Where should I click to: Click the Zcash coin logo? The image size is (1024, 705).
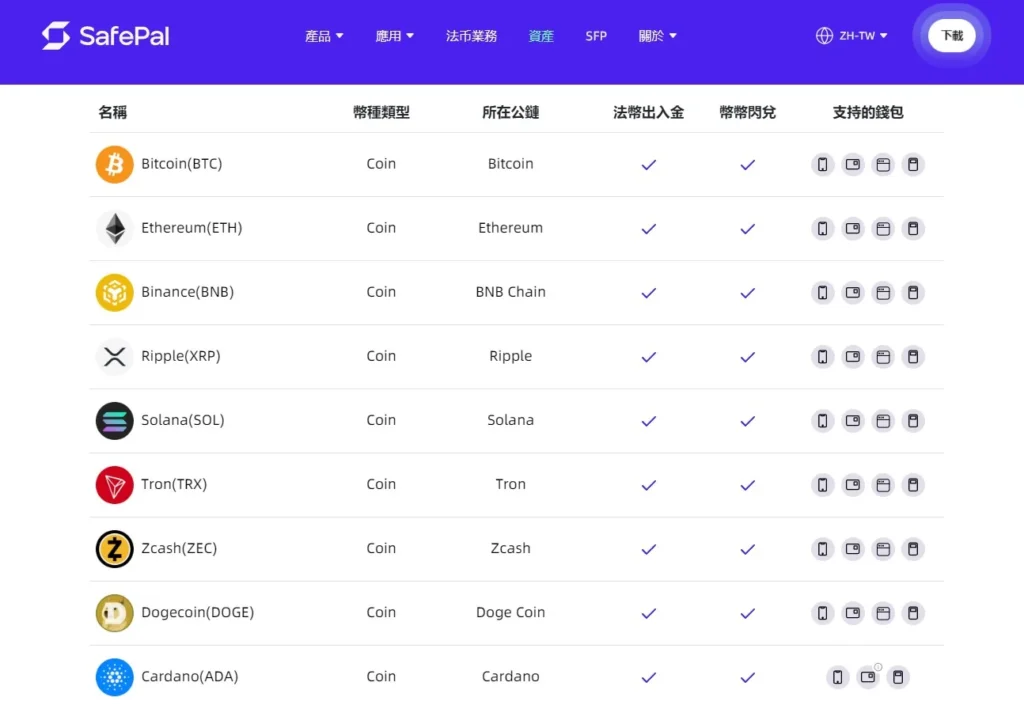[114, 548]
